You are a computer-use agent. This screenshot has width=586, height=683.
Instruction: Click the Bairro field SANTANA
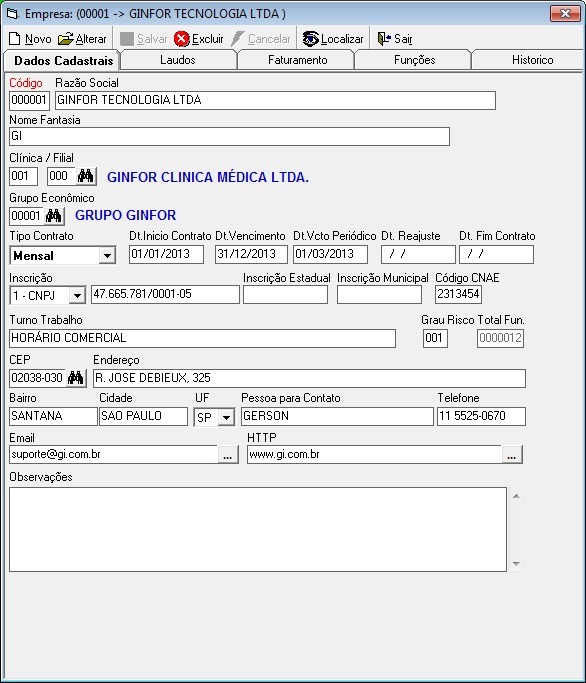53,416
